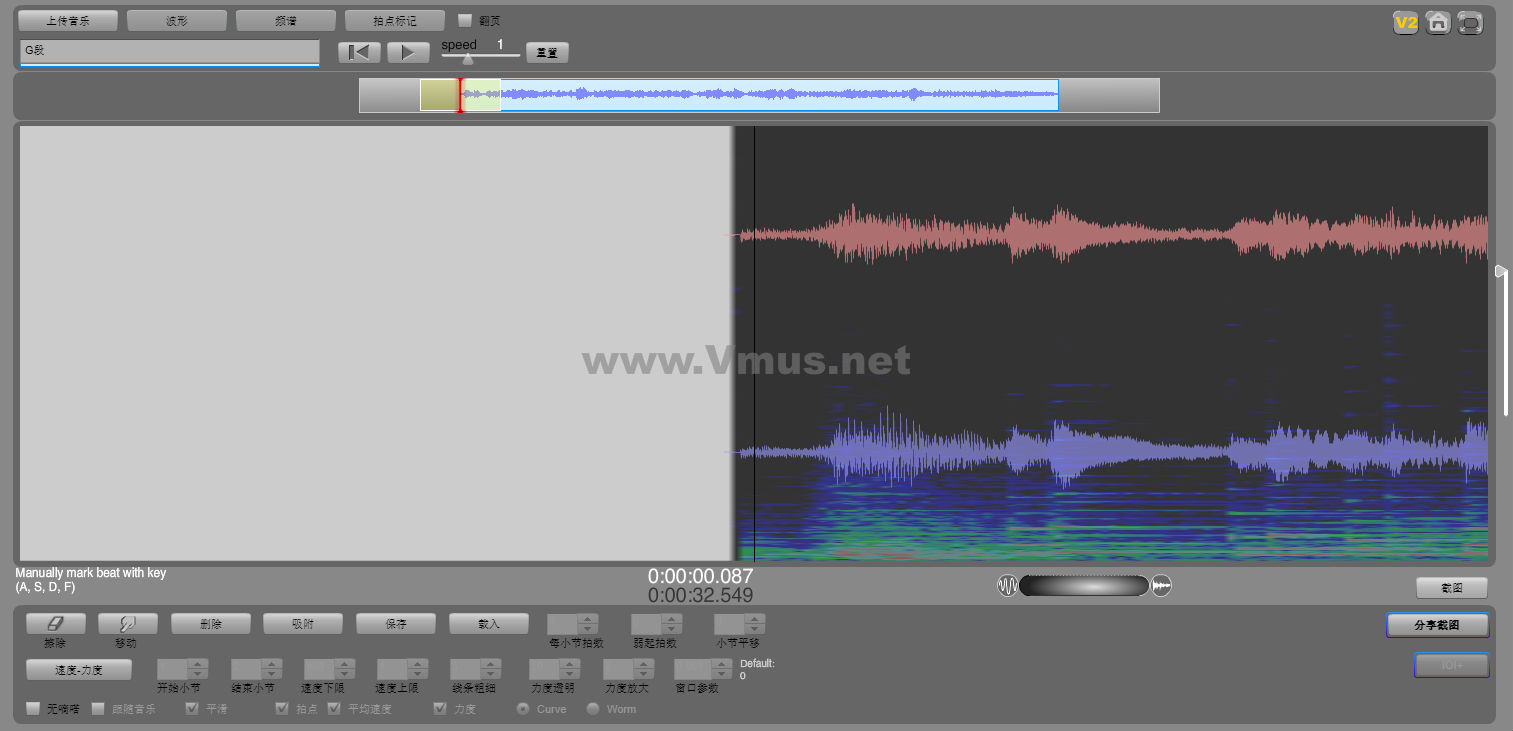Decrease 开始小节 using stepper down arrow
1513x731 pixels.
tap(198, 674)
